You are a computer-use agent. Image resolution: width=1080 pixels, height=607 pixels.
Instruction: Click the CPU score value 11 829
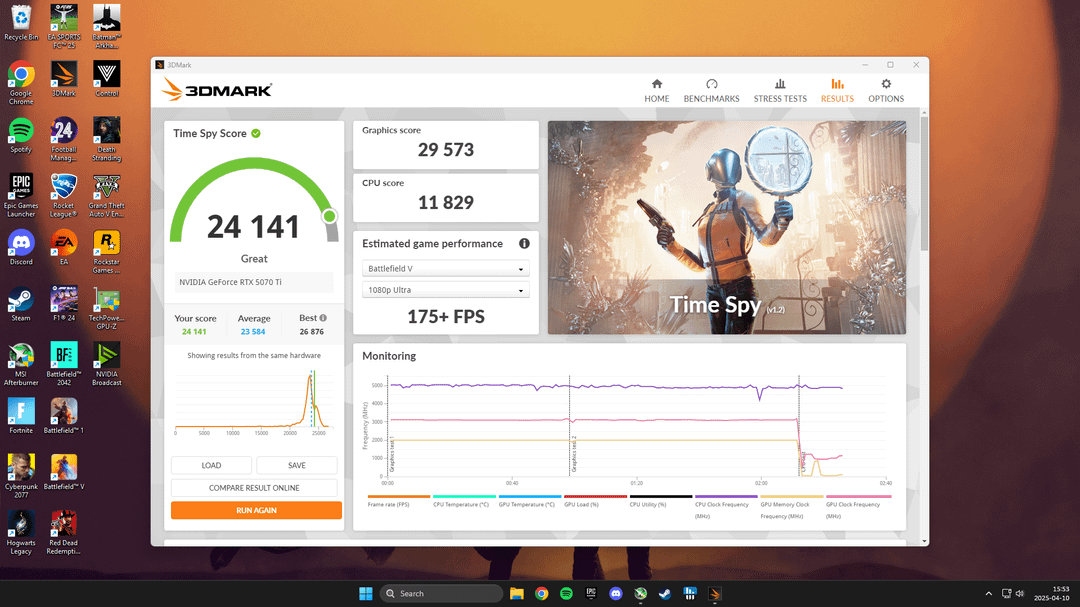click(x=446, y=203)
